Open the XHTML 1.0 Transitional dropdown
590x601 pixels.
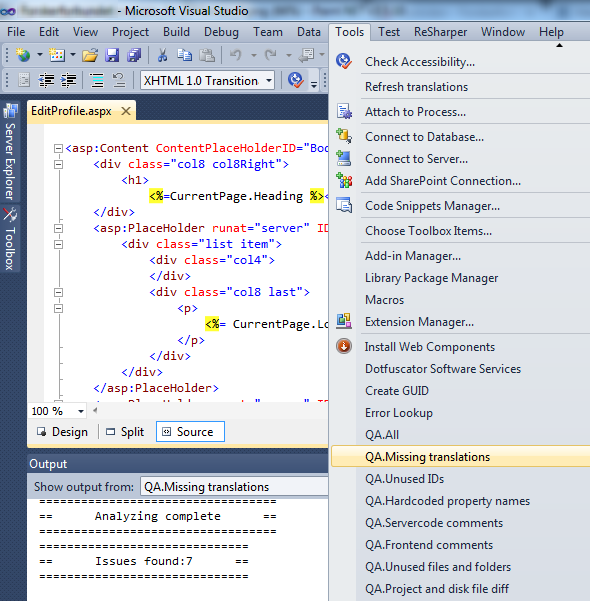click(x=269, y=80)
